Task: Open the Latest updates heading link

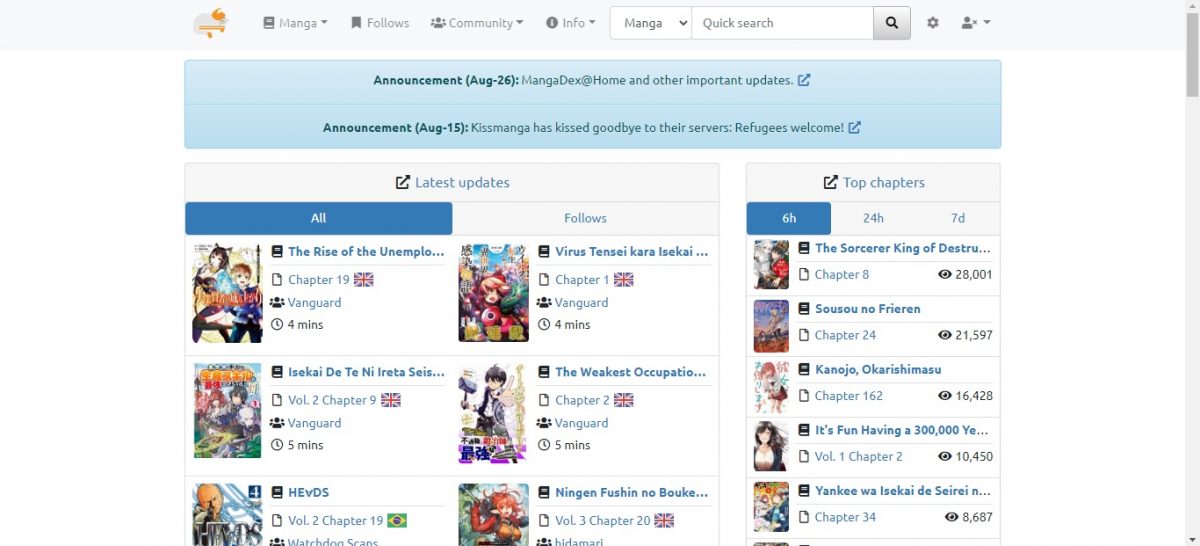Action: [x=461, y=182]
